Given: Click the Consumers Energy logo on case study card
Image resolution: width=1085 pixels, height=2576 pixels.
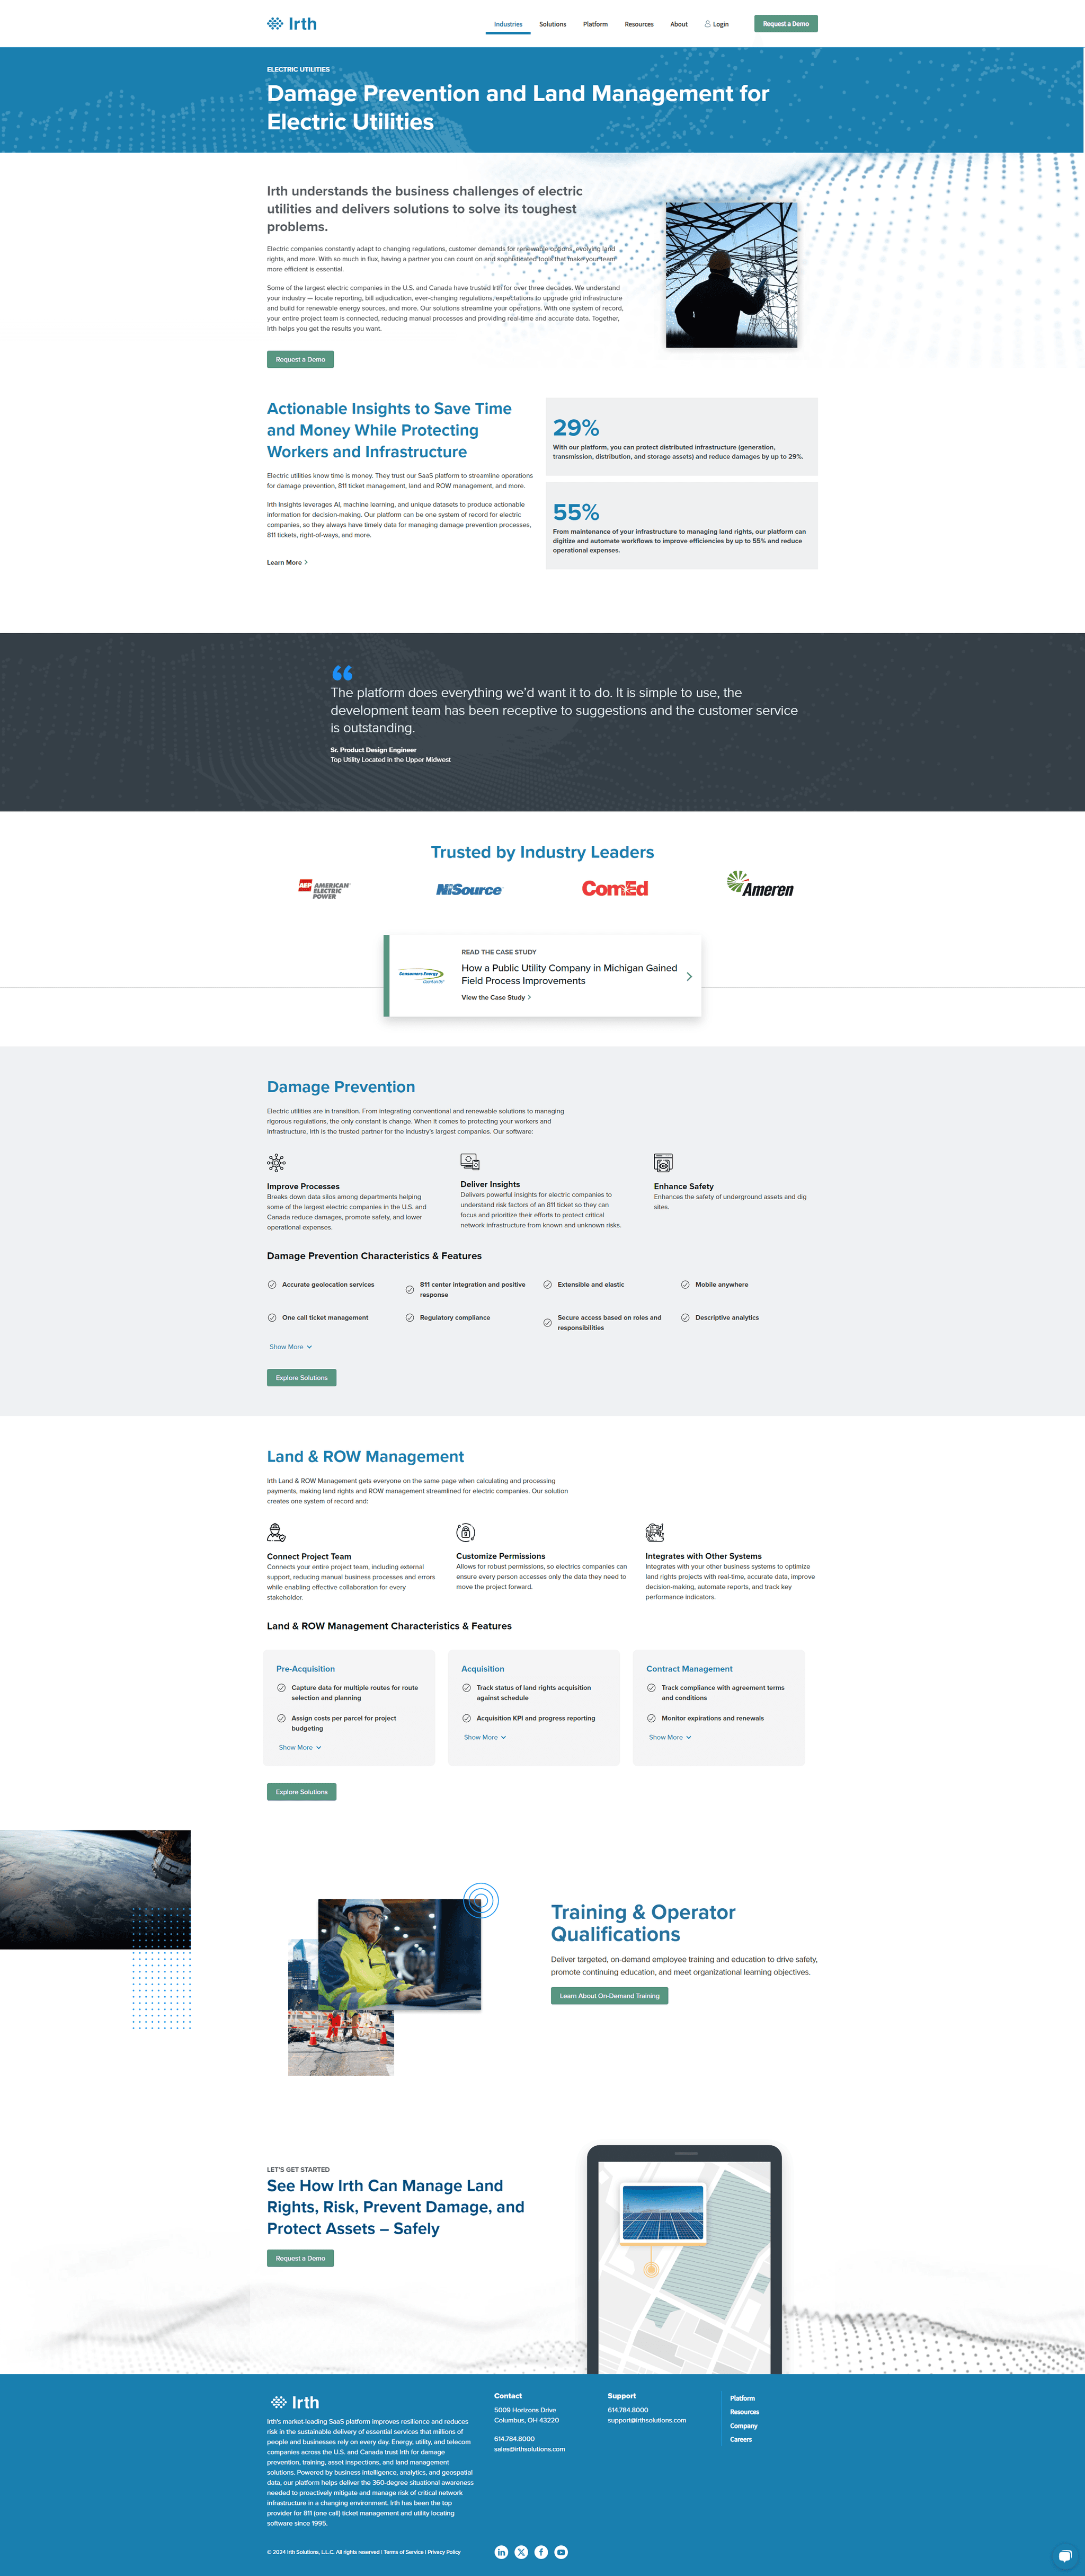Looking at the screenshot, I should click(422, 976).
